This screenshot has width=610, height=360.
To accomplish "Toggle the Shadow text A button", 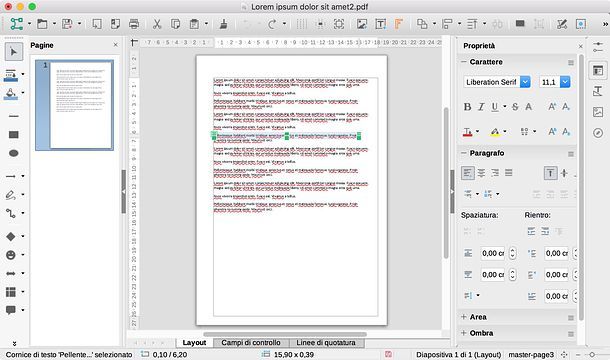I will pos(529,107).
